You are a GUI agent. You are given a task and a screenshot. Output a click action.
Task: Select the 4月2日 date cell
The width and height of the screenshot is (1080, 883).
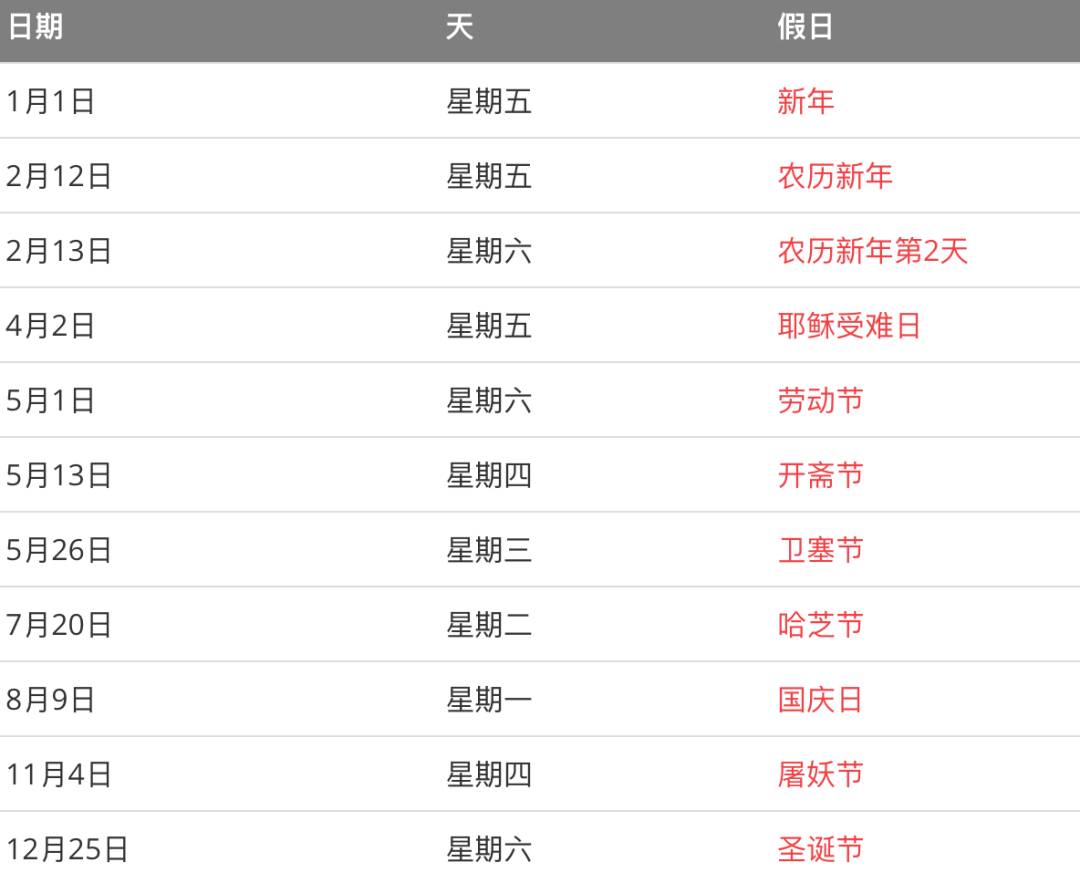tap(50, 326)
